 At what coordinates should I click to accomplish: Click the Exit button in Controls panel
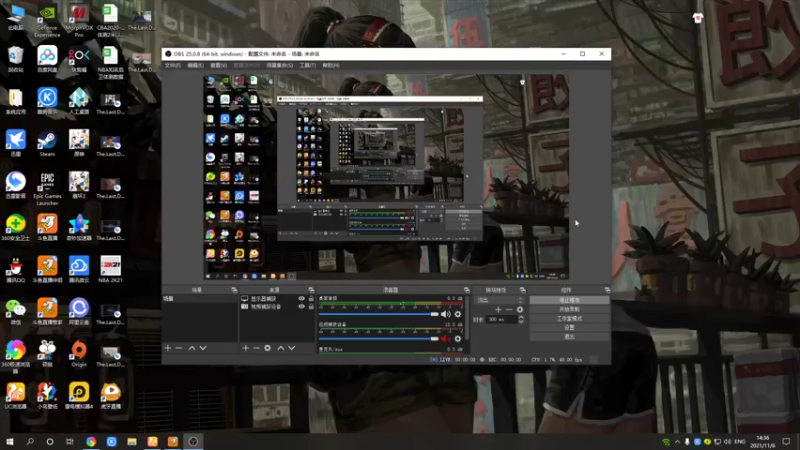(x=569, y=337)
